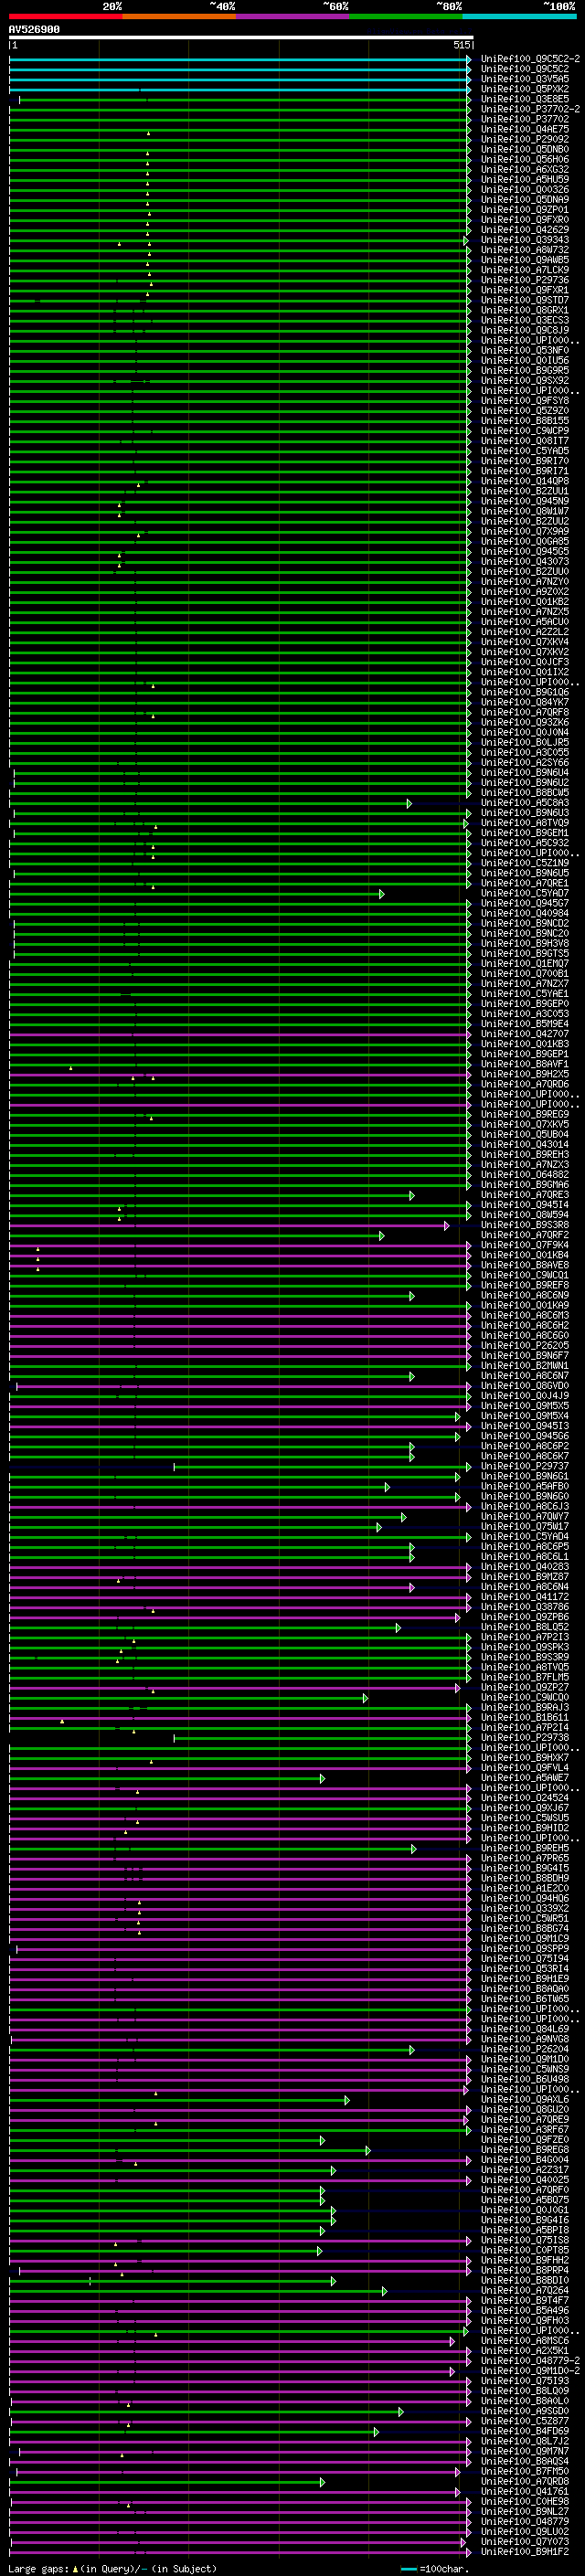The height and width of the screenshot is (2576, 585).
Task: Click label UniRef100_A5AFB0
Action: pyautogui.click(x=525, y=1486)
